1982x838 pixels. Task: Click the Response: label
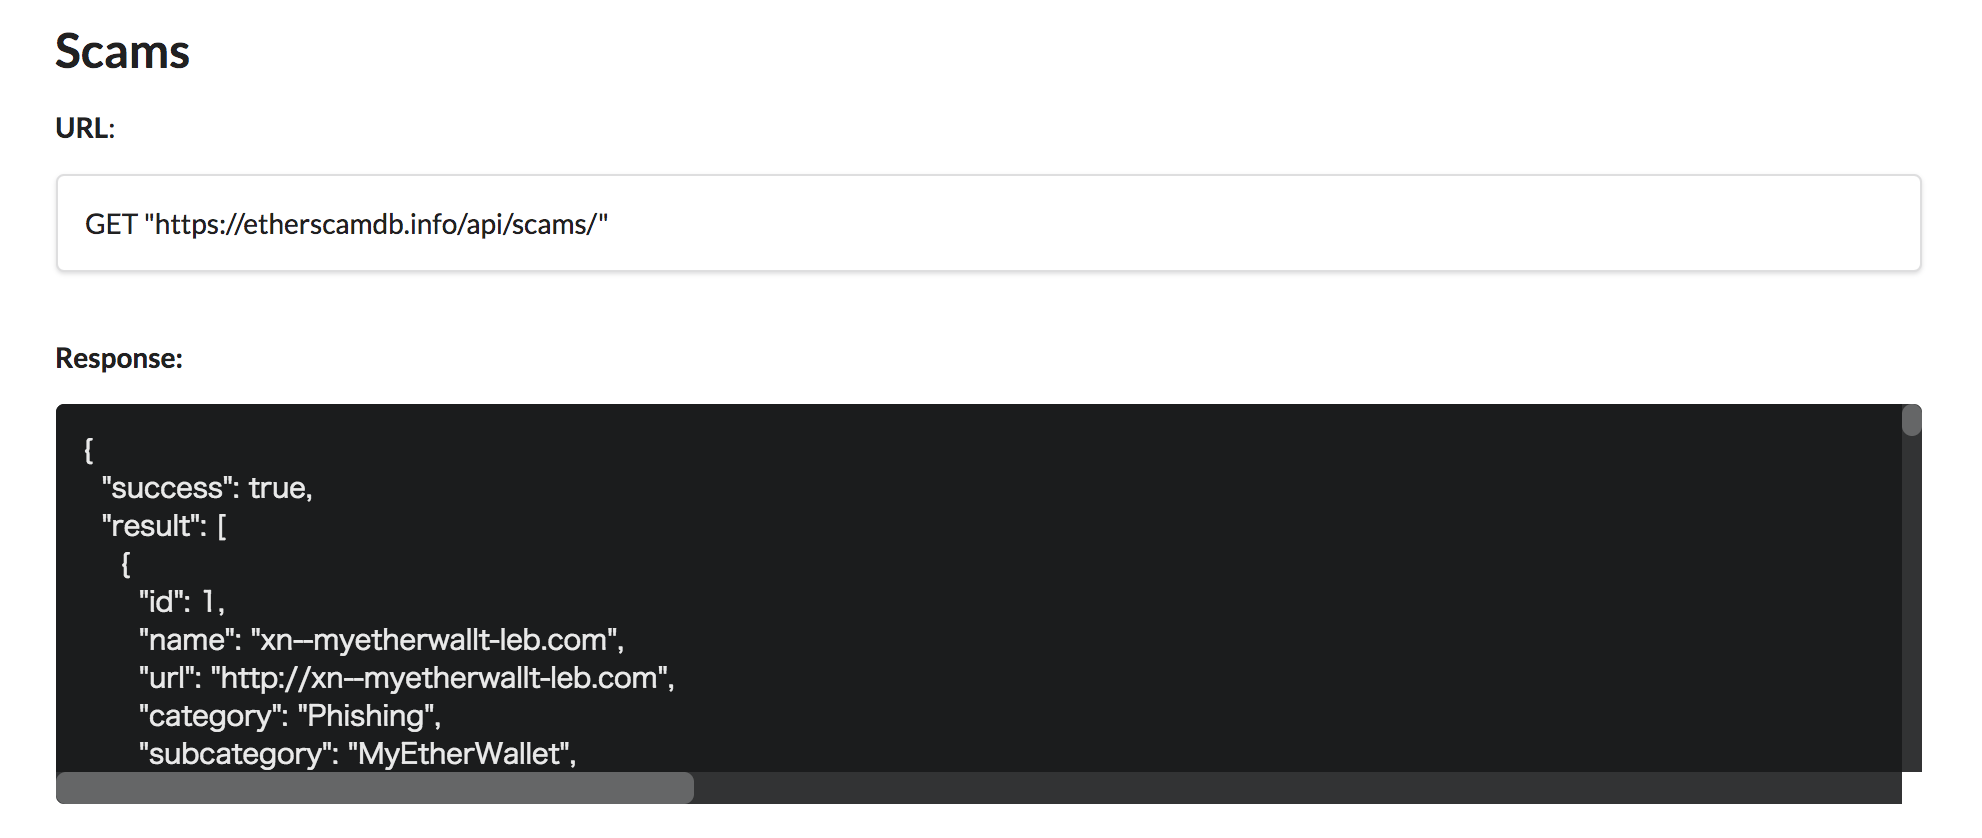pyautogui.click(x=119, y=358)
